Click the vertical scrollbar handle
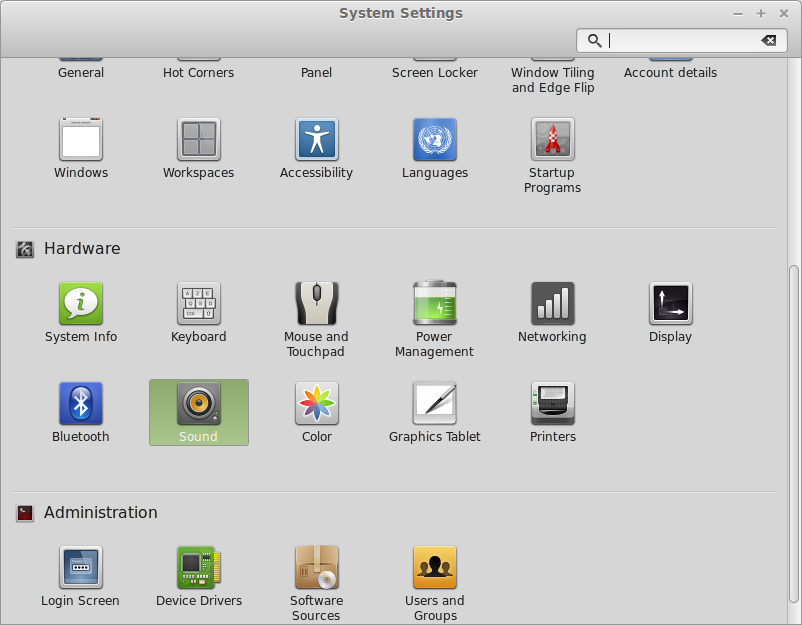This screenshot has height=625, width=802. [794, 434]
